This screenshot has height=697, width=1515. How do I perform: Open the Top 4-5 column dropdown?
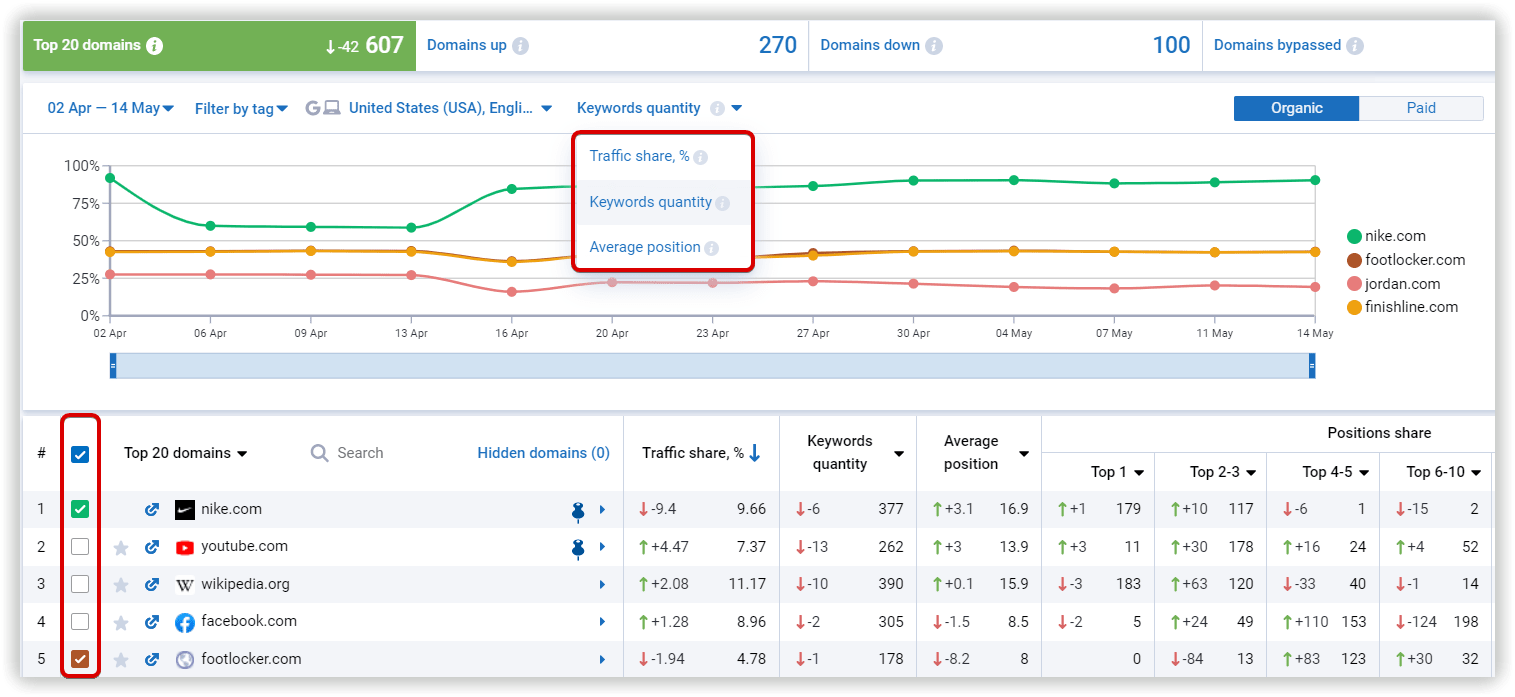1366,472
